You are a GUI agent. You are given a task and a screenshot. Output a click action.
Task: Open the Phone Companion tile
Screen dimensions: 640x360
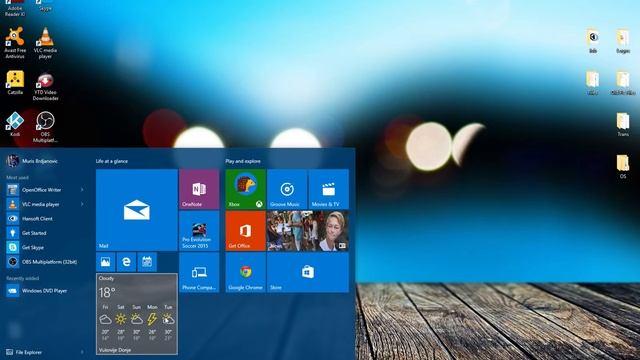199,272
